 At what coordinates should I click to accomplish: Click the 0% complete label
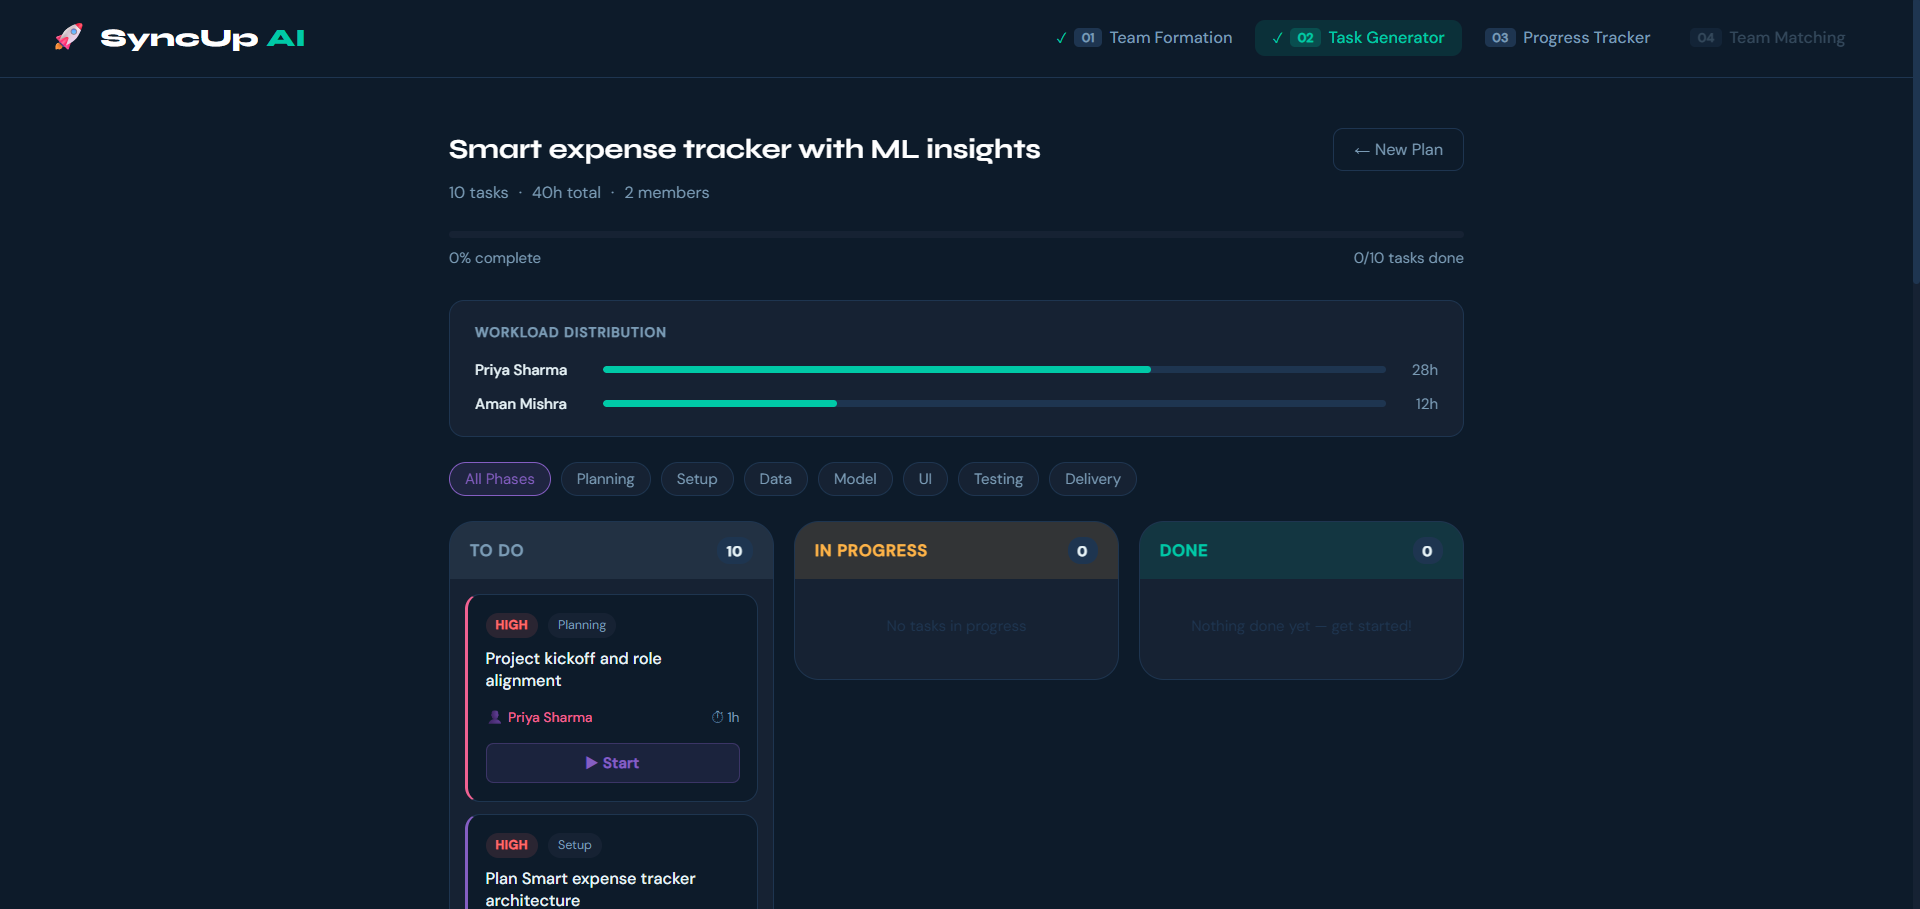click(495, 258)
